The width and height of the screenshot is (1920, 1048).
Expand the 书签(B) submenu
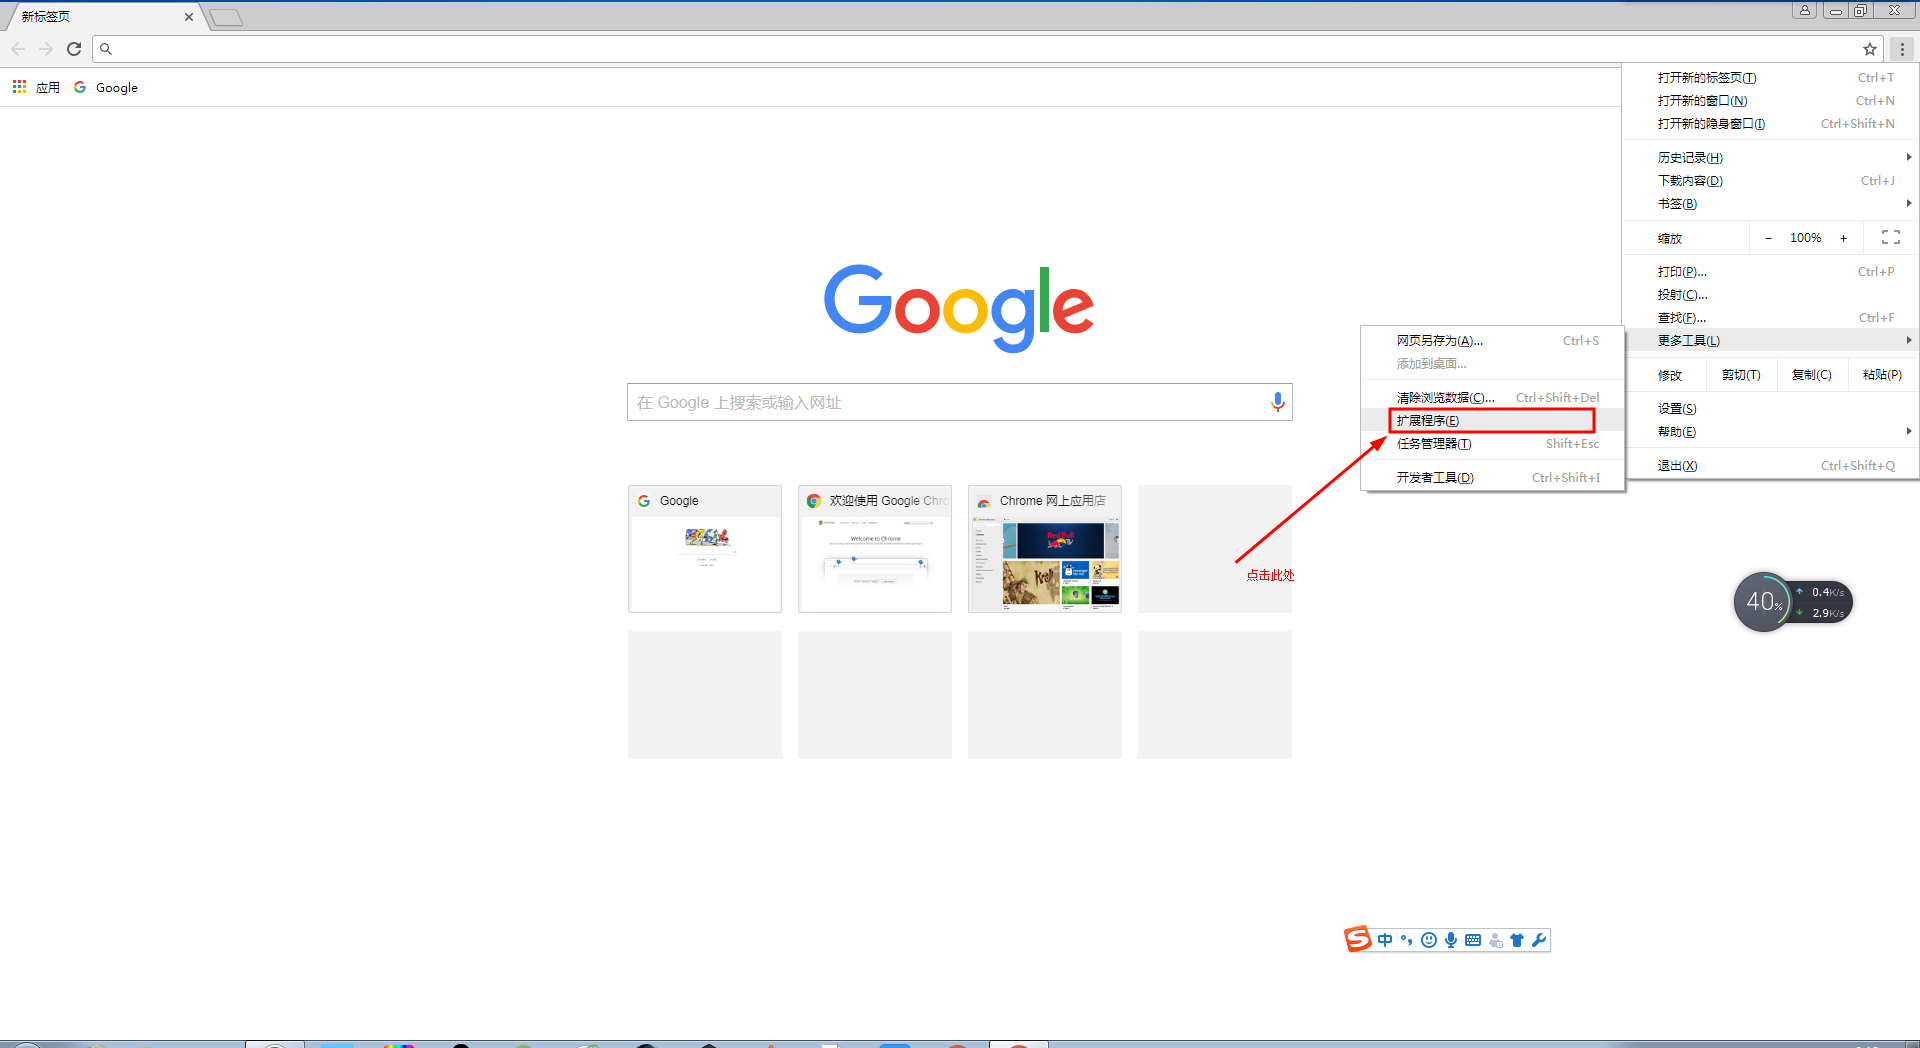[x=1770, y=204]
